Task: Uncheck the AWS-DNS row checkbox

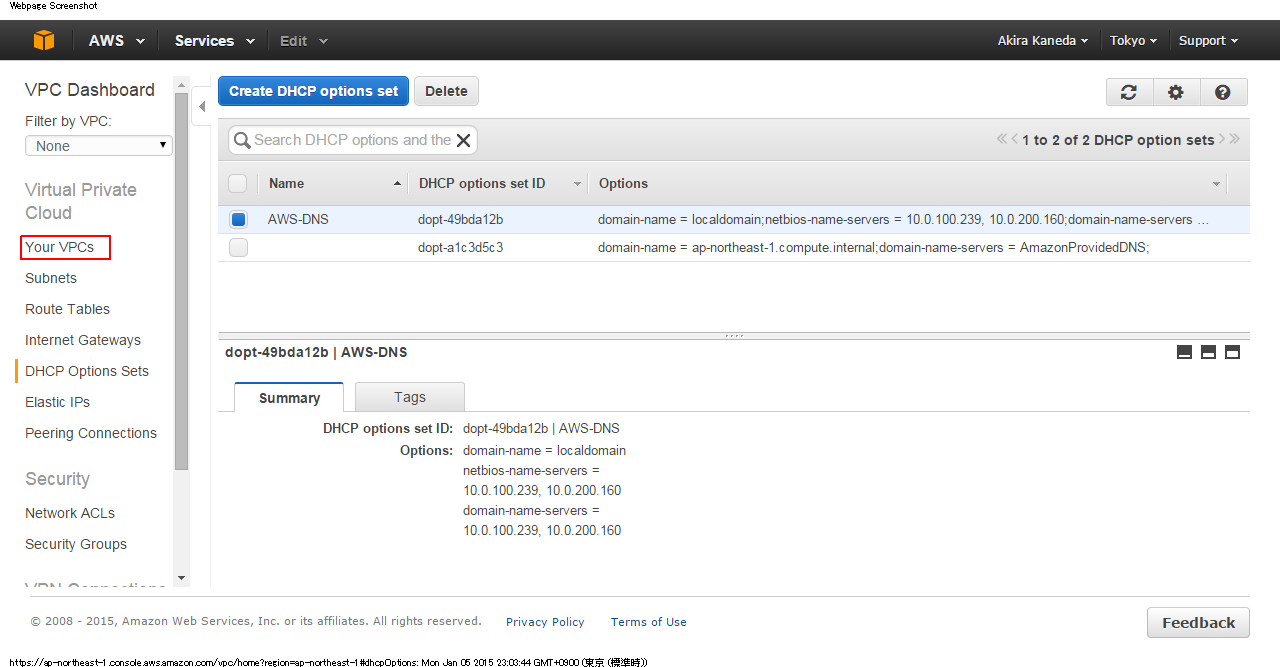Action: point(238,220)
